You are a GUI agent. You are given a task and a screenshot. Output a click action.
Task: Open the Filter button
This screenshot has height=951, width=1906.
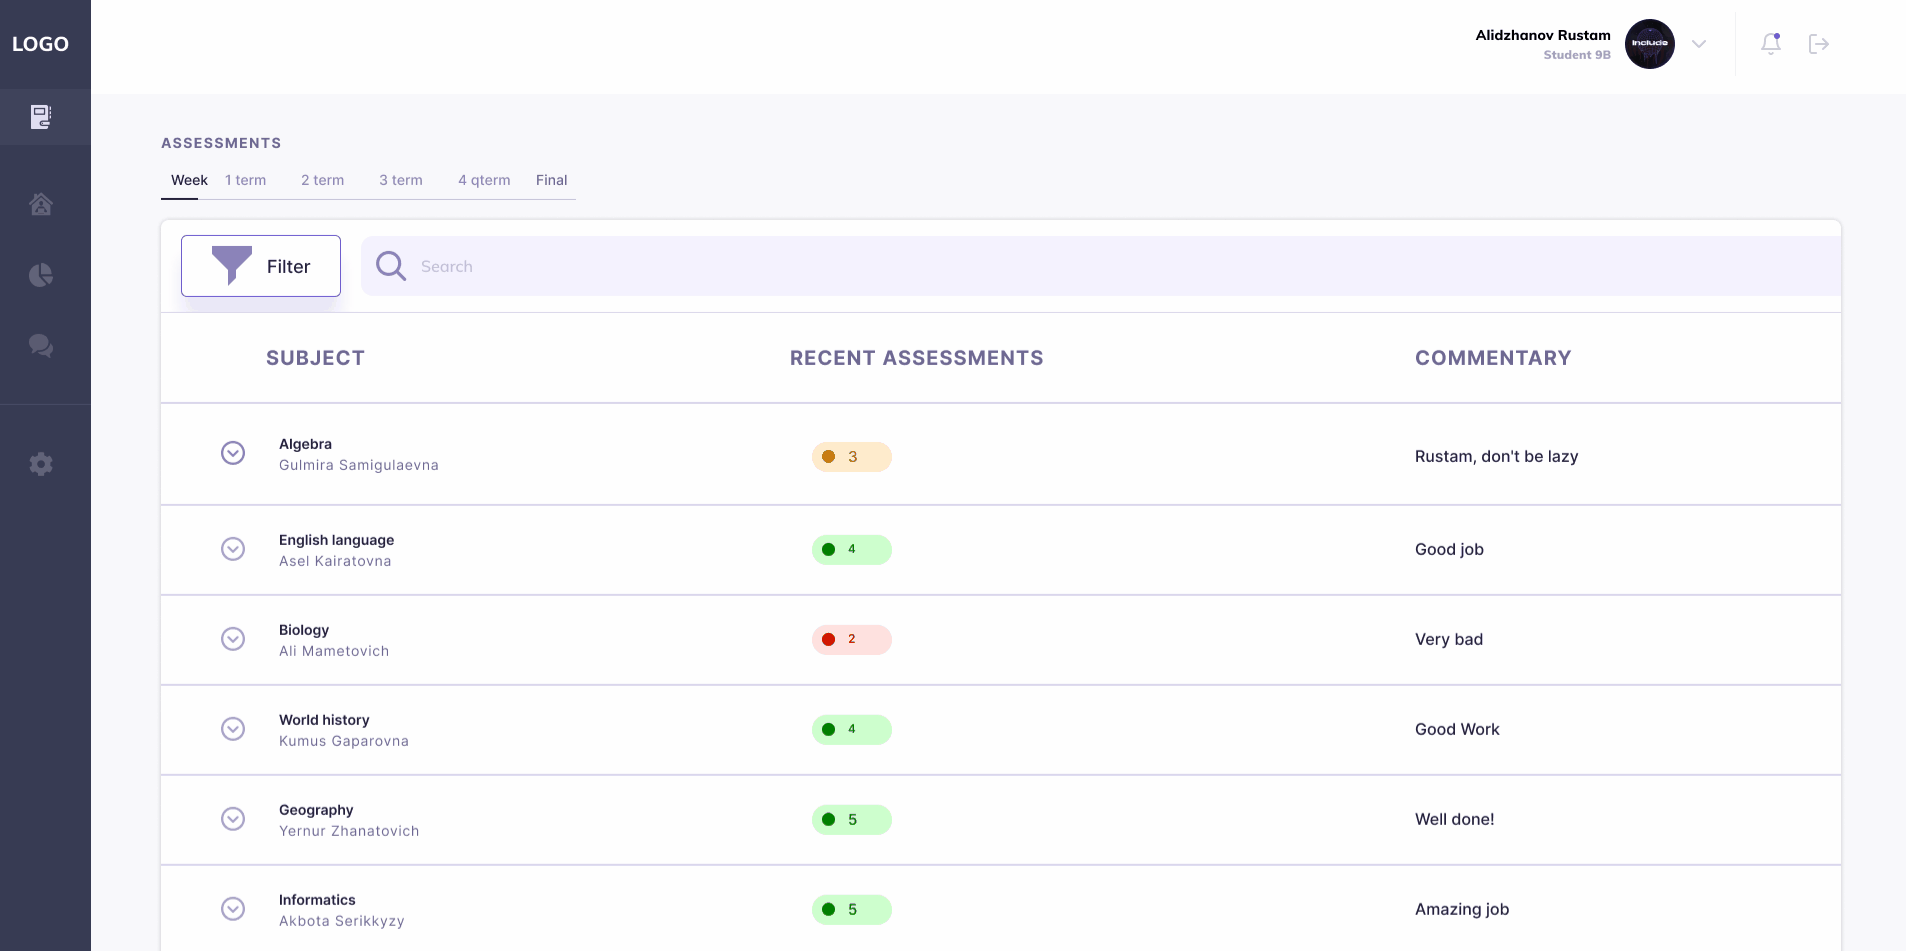(261, 266)
